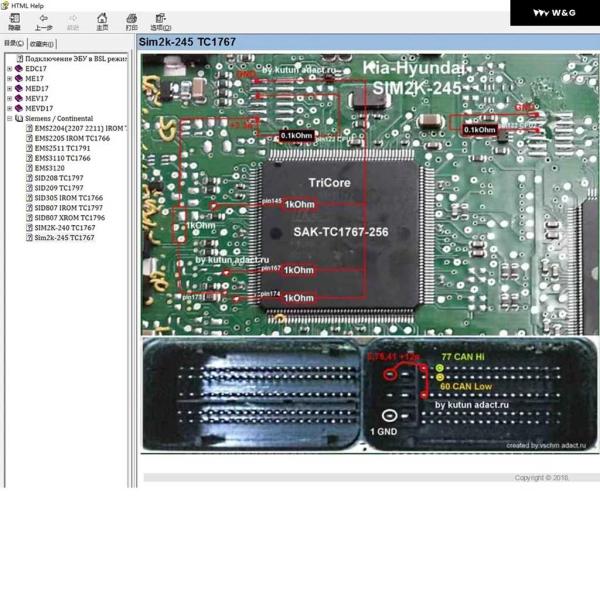The width and height of the screenshot is (600, 600).
Task: Expand the MEV17 tree node
Action: click(10, 98)
